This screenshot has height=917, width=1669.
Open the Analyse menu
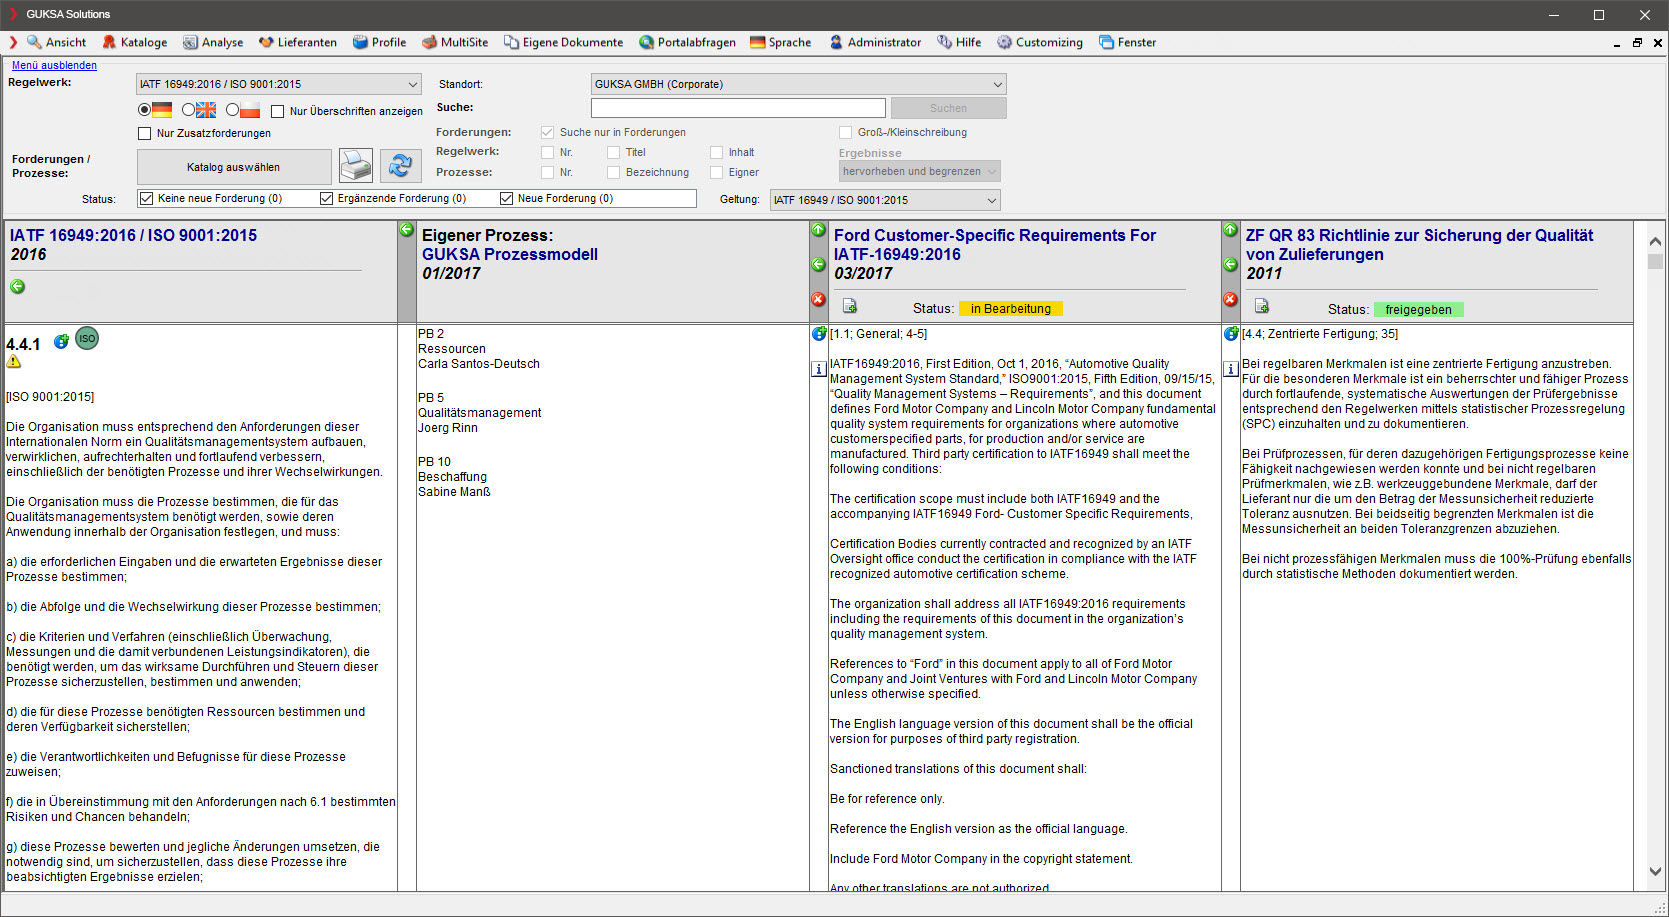click(213, 42)
